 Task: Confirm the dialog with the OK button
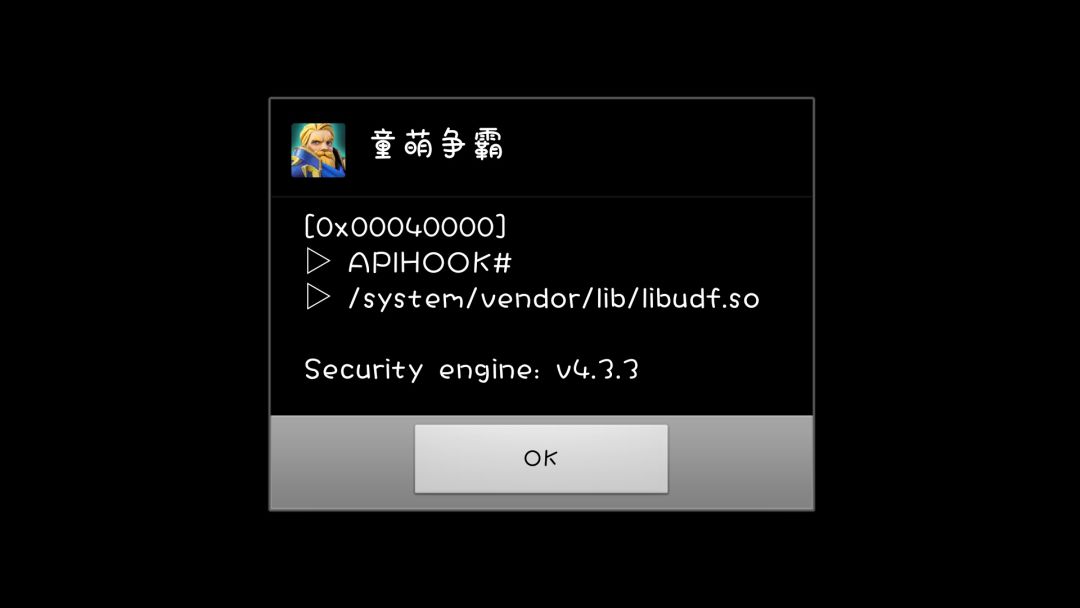541,459
